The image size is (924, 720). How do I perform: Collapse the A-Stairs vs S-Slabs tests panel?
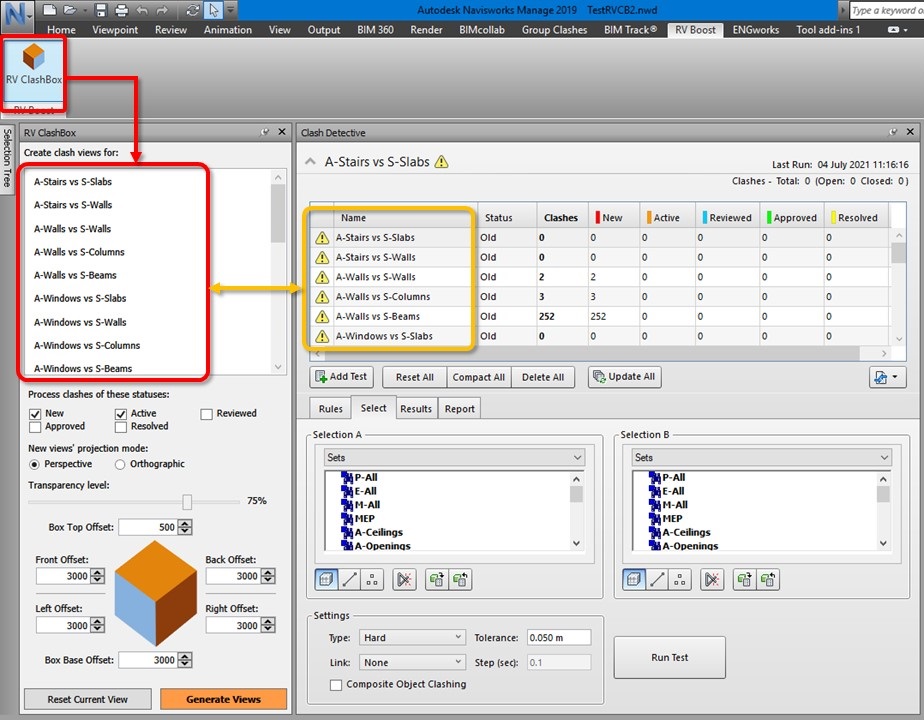310,161
